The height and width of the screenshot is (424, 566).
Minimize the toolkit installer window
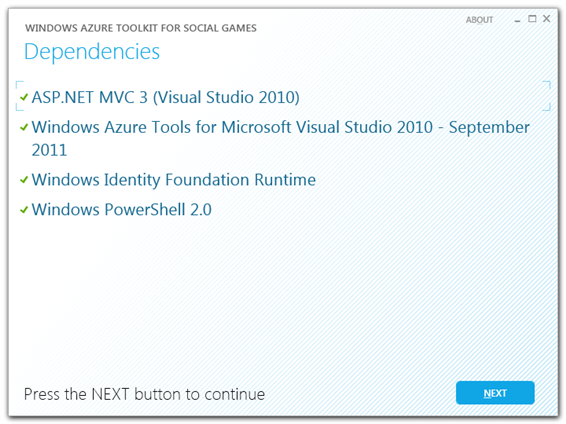pos(517,20)
